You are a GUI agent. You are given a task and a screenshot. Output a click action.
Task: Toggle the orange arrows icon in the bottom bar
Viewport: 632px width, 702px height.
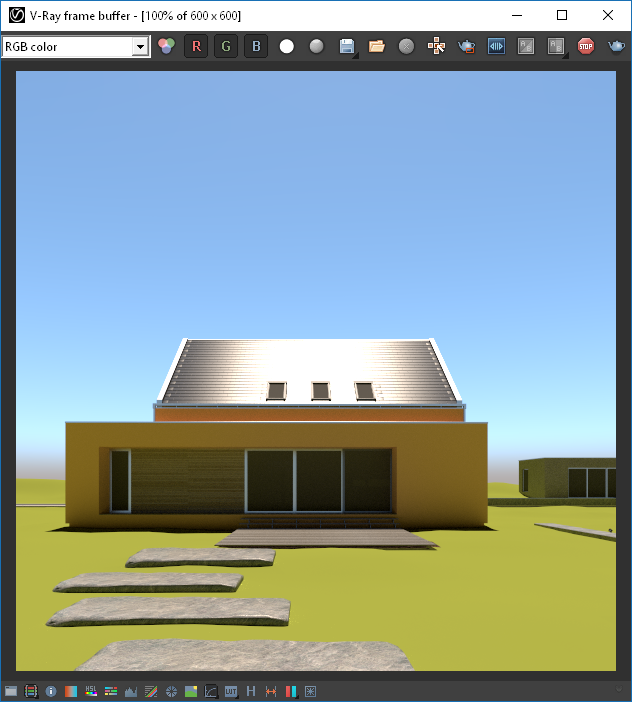(x=271, y=691)
